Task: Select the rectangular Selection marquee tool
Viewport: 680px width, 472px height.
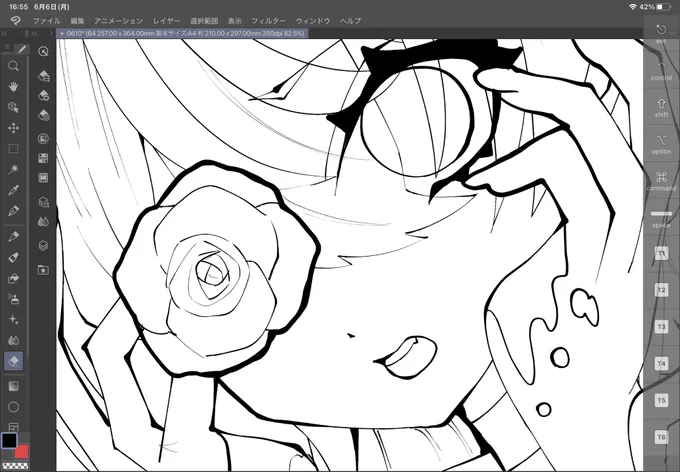Action: (x=13, y=149)
